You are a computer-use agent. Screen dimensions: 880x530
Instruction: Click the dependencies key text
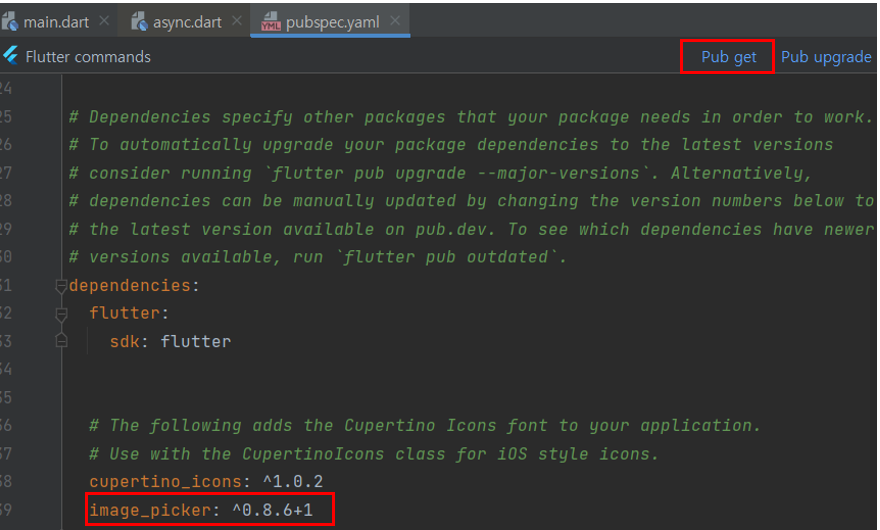(130, 285)
